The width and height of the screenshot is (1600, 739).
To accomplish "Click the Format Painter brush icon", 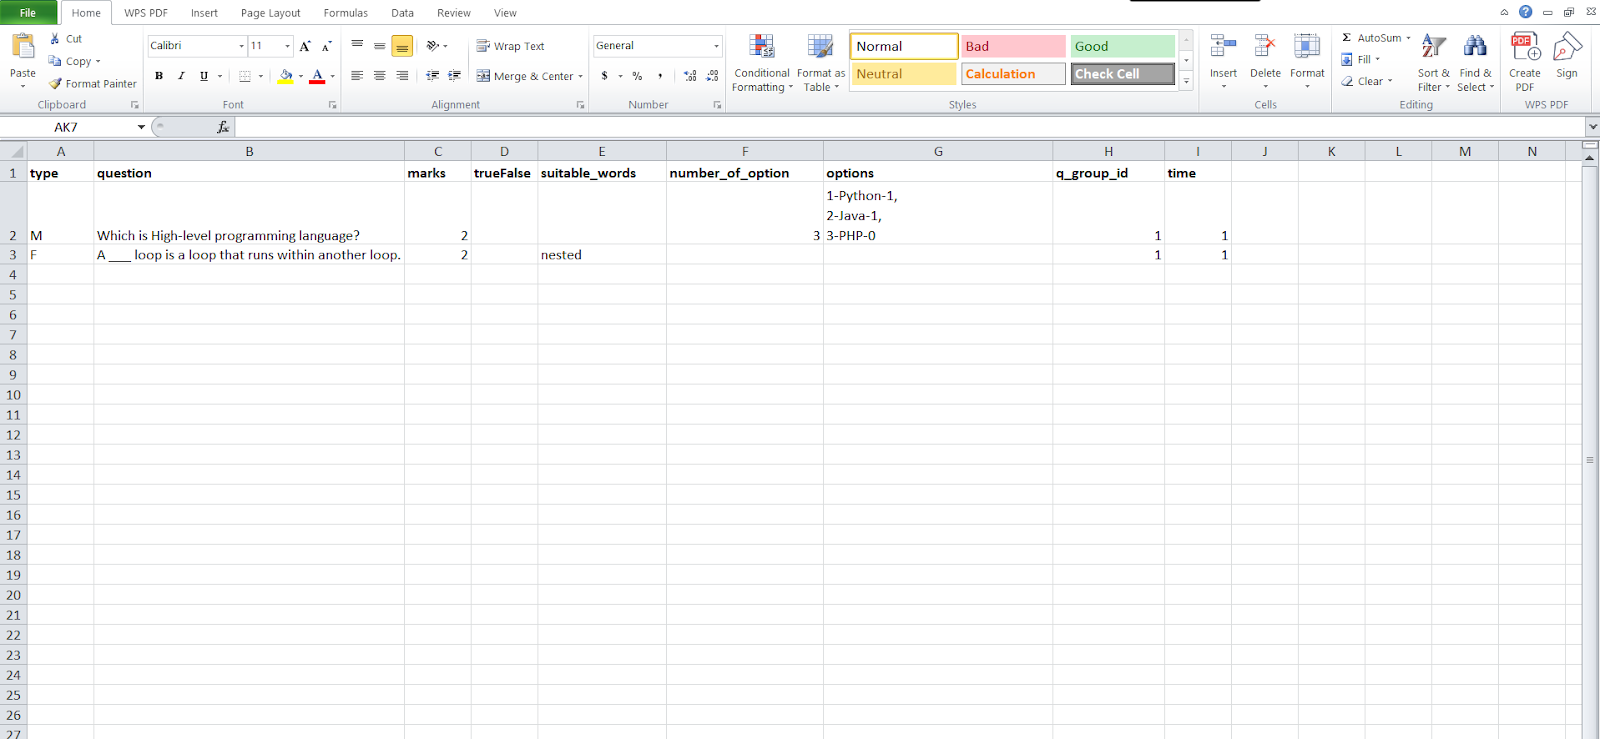I will 56,84.
